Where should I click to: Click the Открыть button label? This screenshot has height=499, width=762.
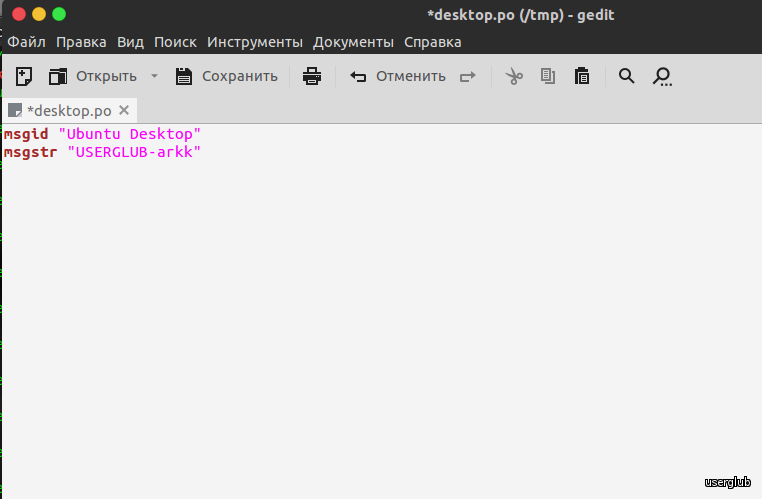point(106,76)
